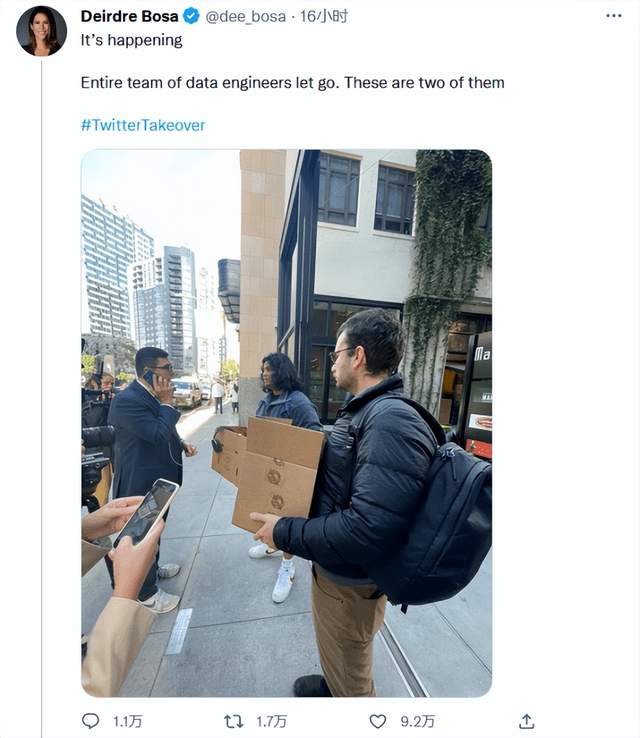
Task: Click the 1.7万 retweet count
Action: pyautogui.click(x=272, y=722)
